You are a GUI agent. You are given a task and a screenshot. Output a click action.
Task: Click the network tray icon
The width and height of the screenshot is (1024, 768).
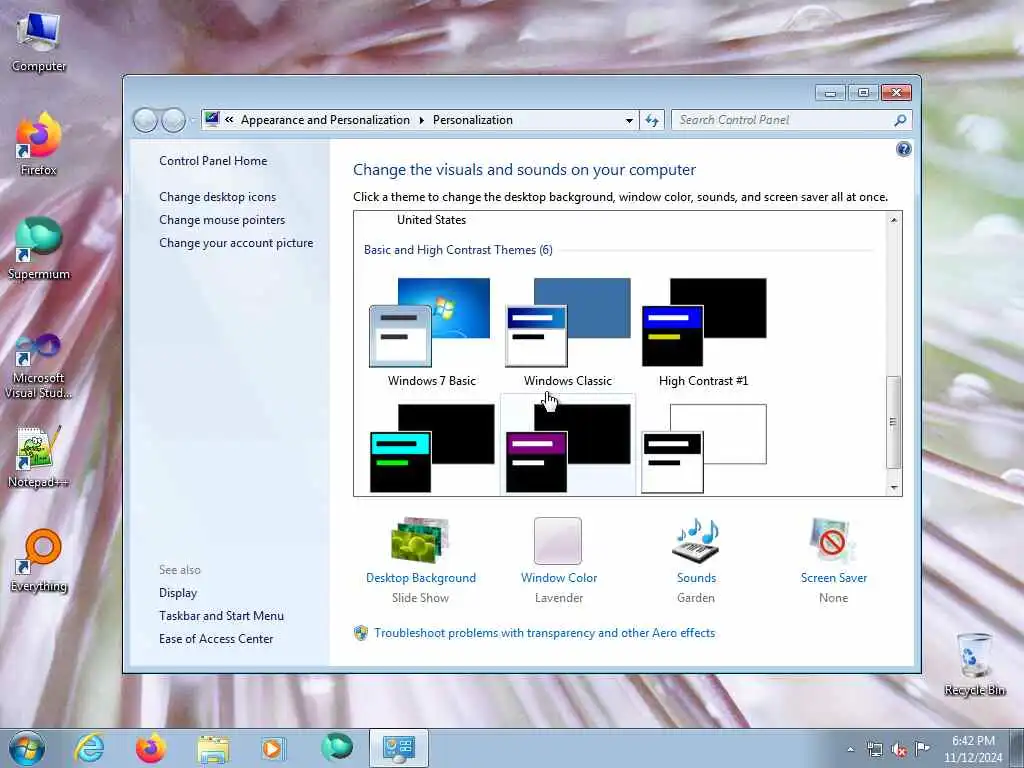pos(874,749)
